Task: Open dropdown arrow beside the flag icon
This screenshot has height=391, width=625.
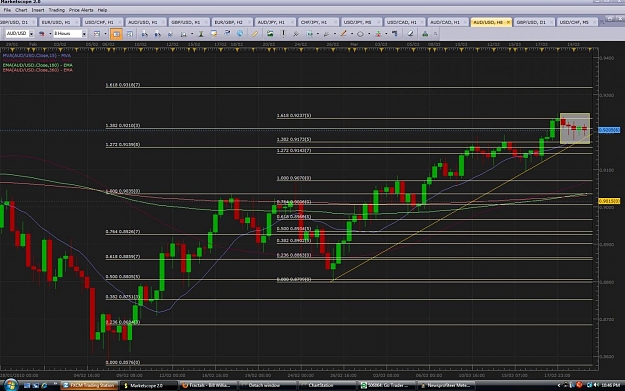Action: (x=50, y=34)
